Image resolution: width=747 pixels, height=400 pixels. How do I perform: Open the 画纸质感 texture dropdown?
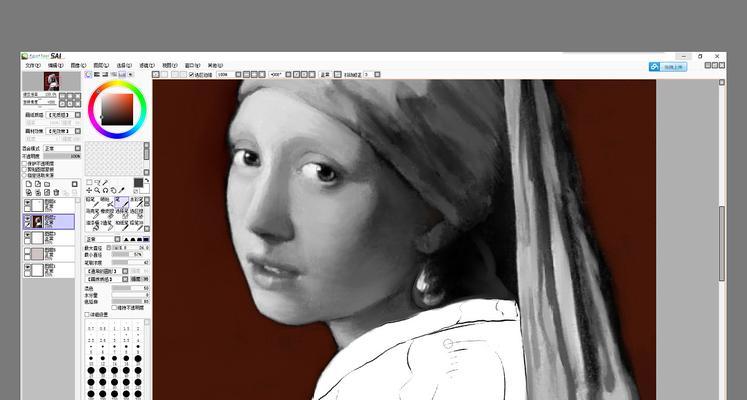tap(78, 115)
